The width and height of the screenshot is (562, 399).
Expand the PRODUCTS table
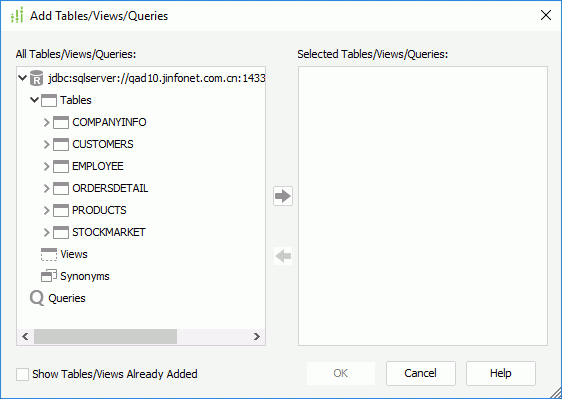tap(46, 210)
